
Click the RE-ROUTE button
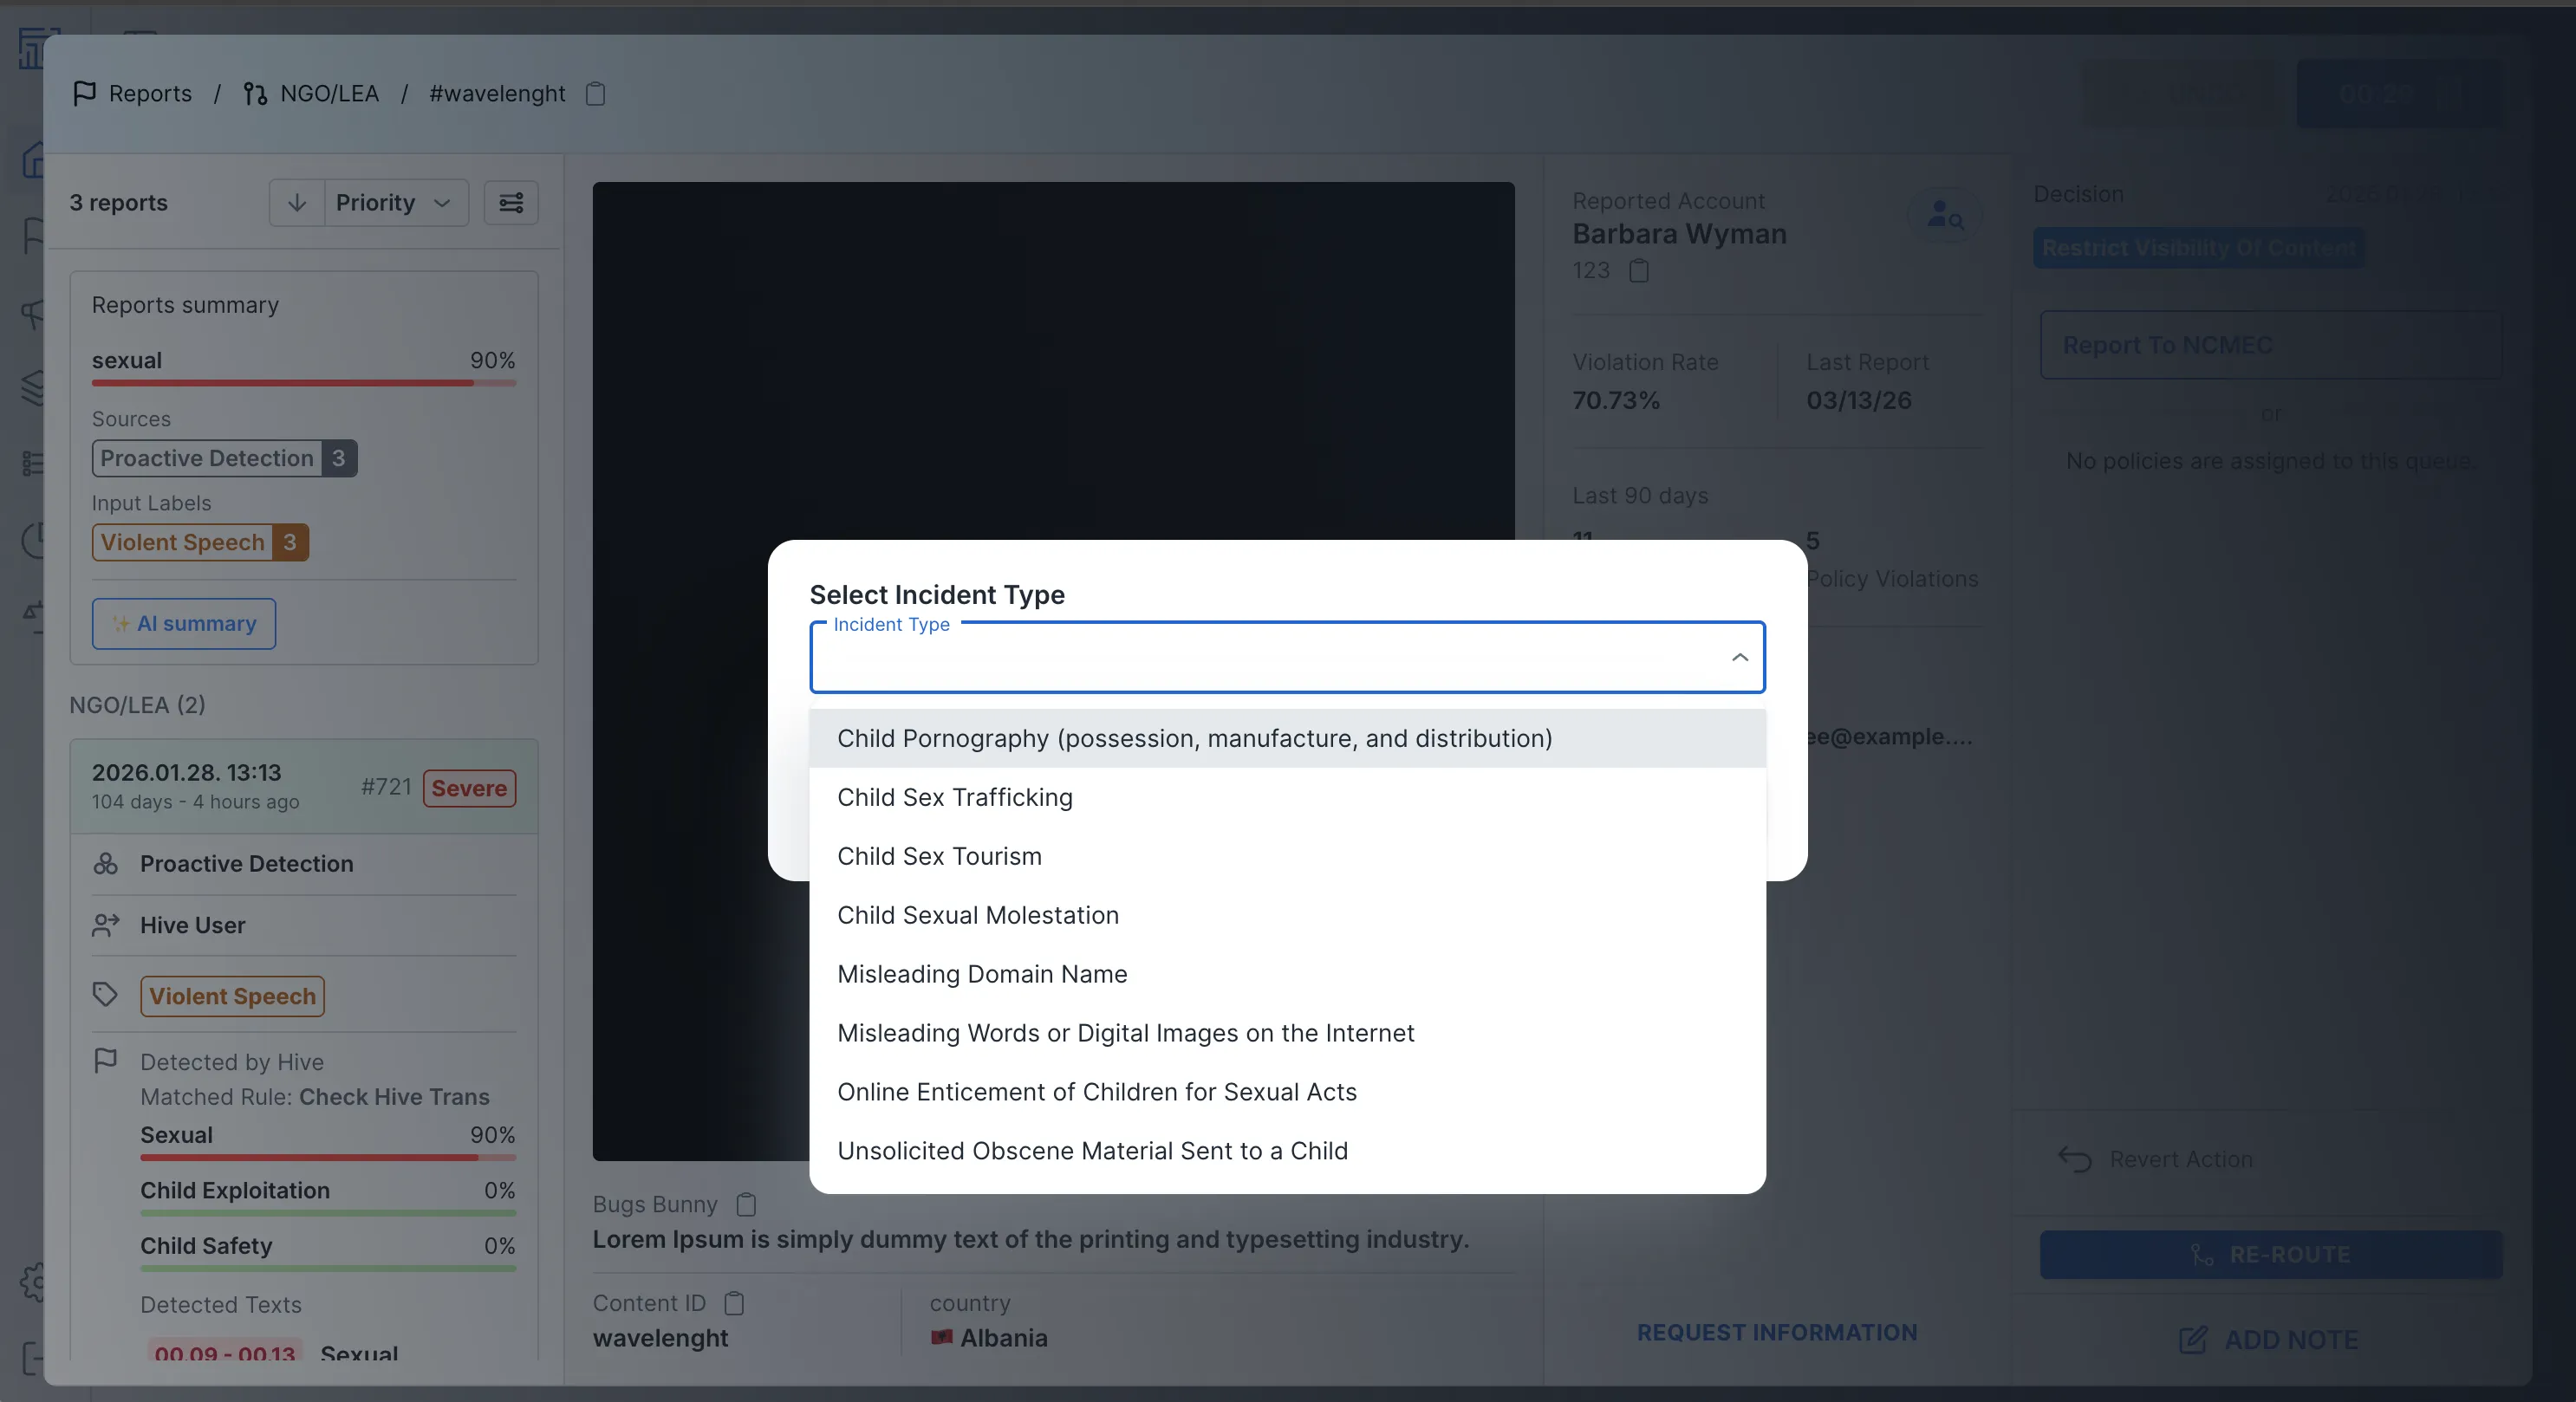pyautogui.click(x=2271, y=1254)
